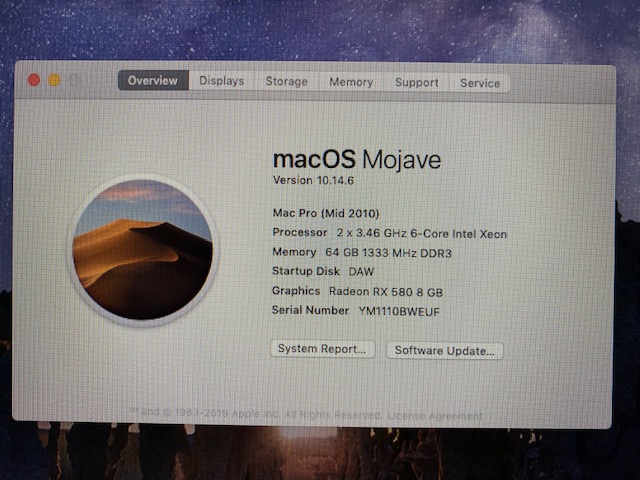Switch to the Displays tab
The width and height of the screenshot is (640, 480).
221,81
